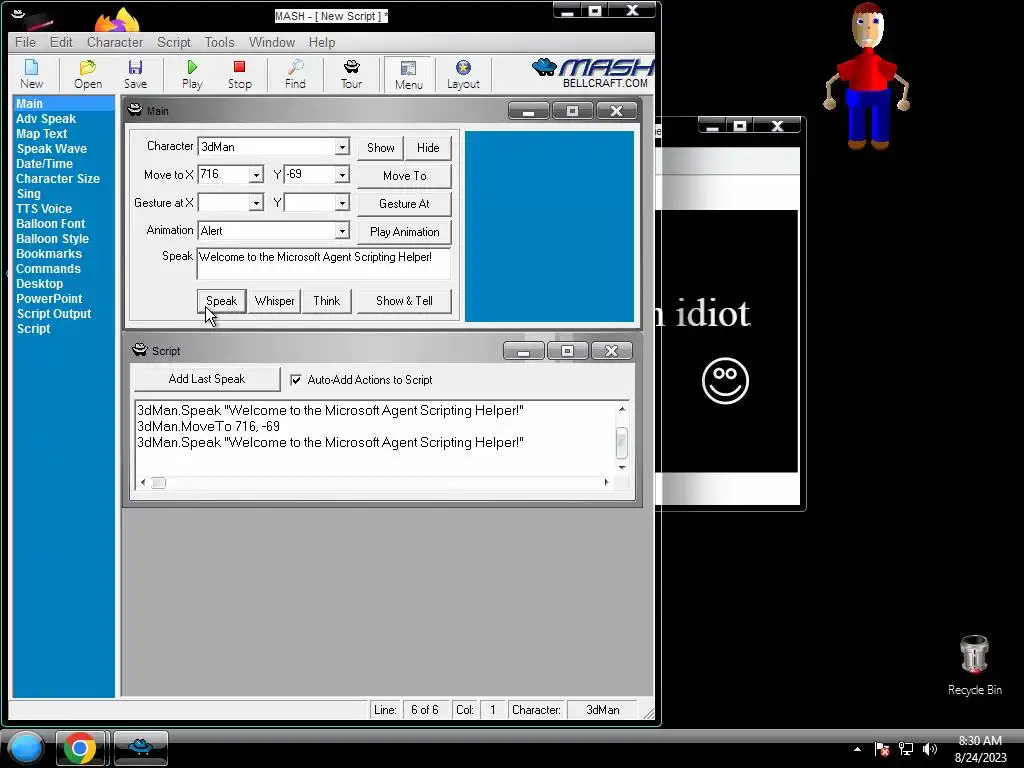Open the Move to X dropdown arrow
The width and height of the screenshot is (1024, 768).
256,174
